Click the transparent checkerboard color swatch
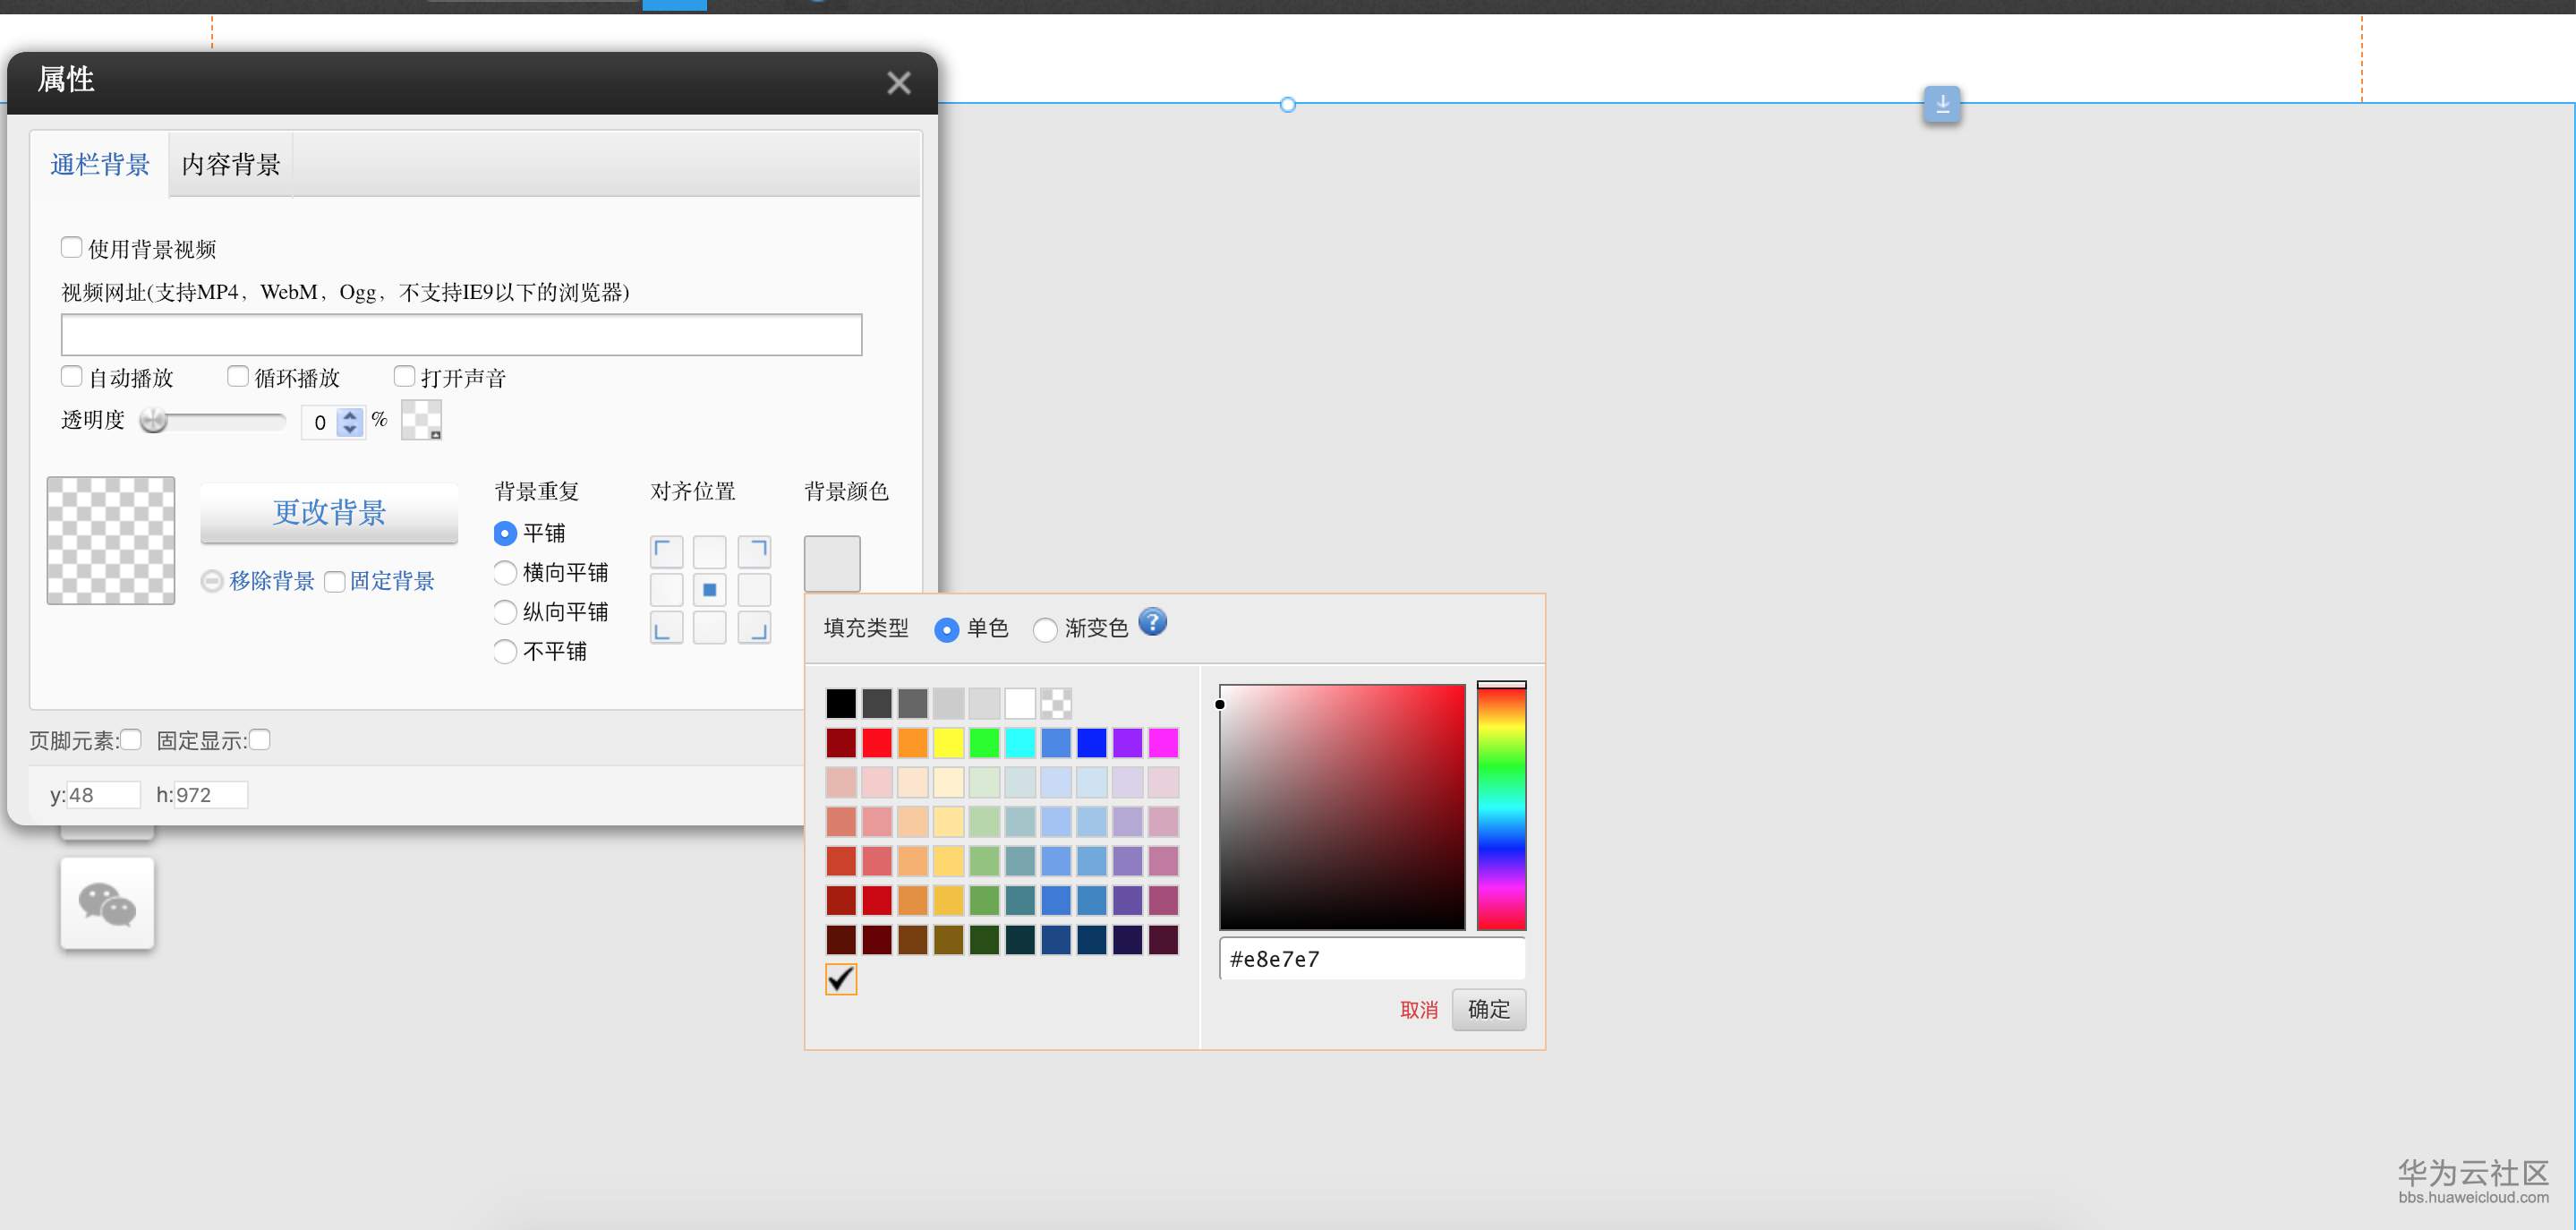Screen dimensions: 2576x1230 coord(1056,703)
